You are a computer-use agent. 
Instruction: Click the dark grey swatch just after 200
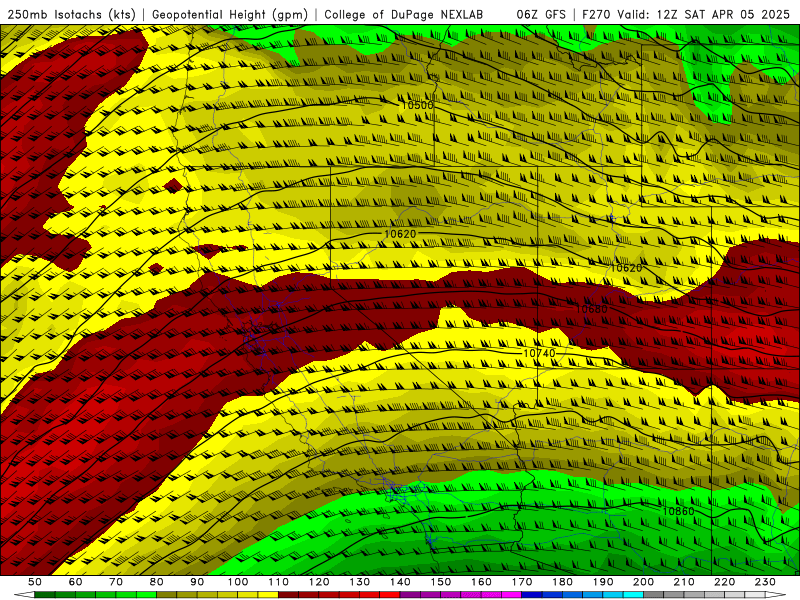[x=654, y=595]
